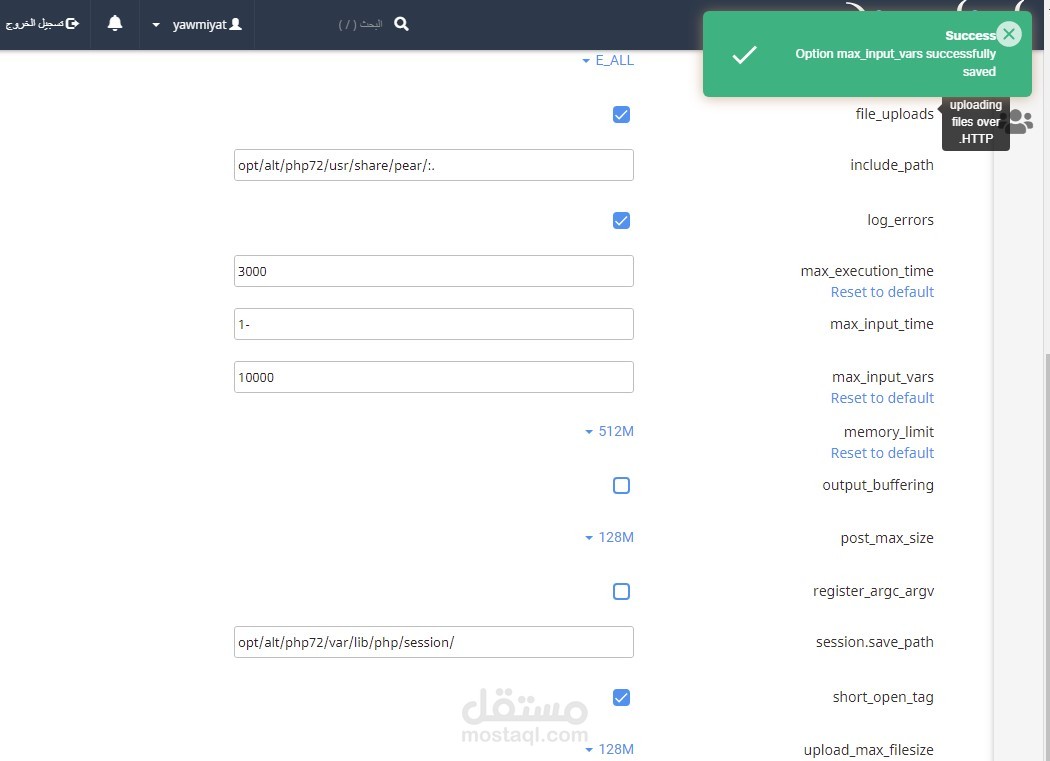Disable the log_errors checkbox
The image size is (1050, 761).
tap(621, 220)
